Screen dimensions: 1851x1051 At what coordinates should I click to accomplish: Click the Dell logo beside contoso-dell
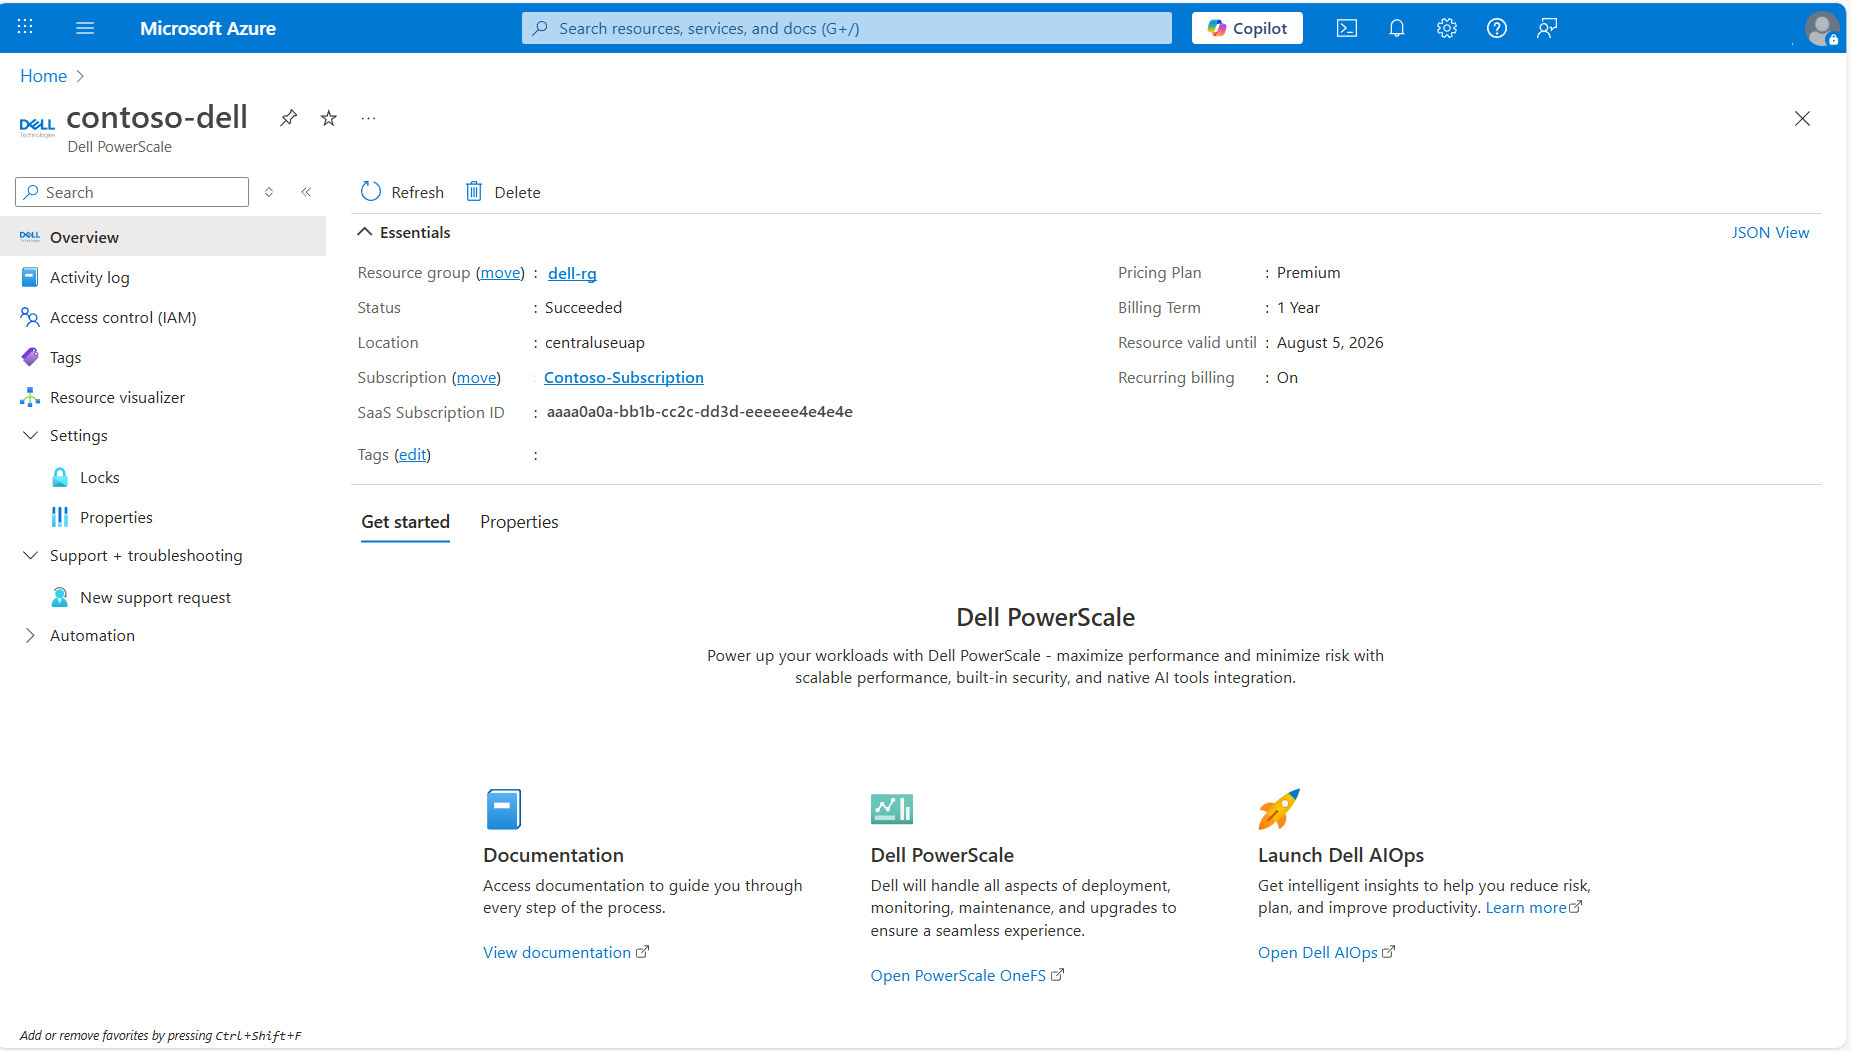(37, 127)
